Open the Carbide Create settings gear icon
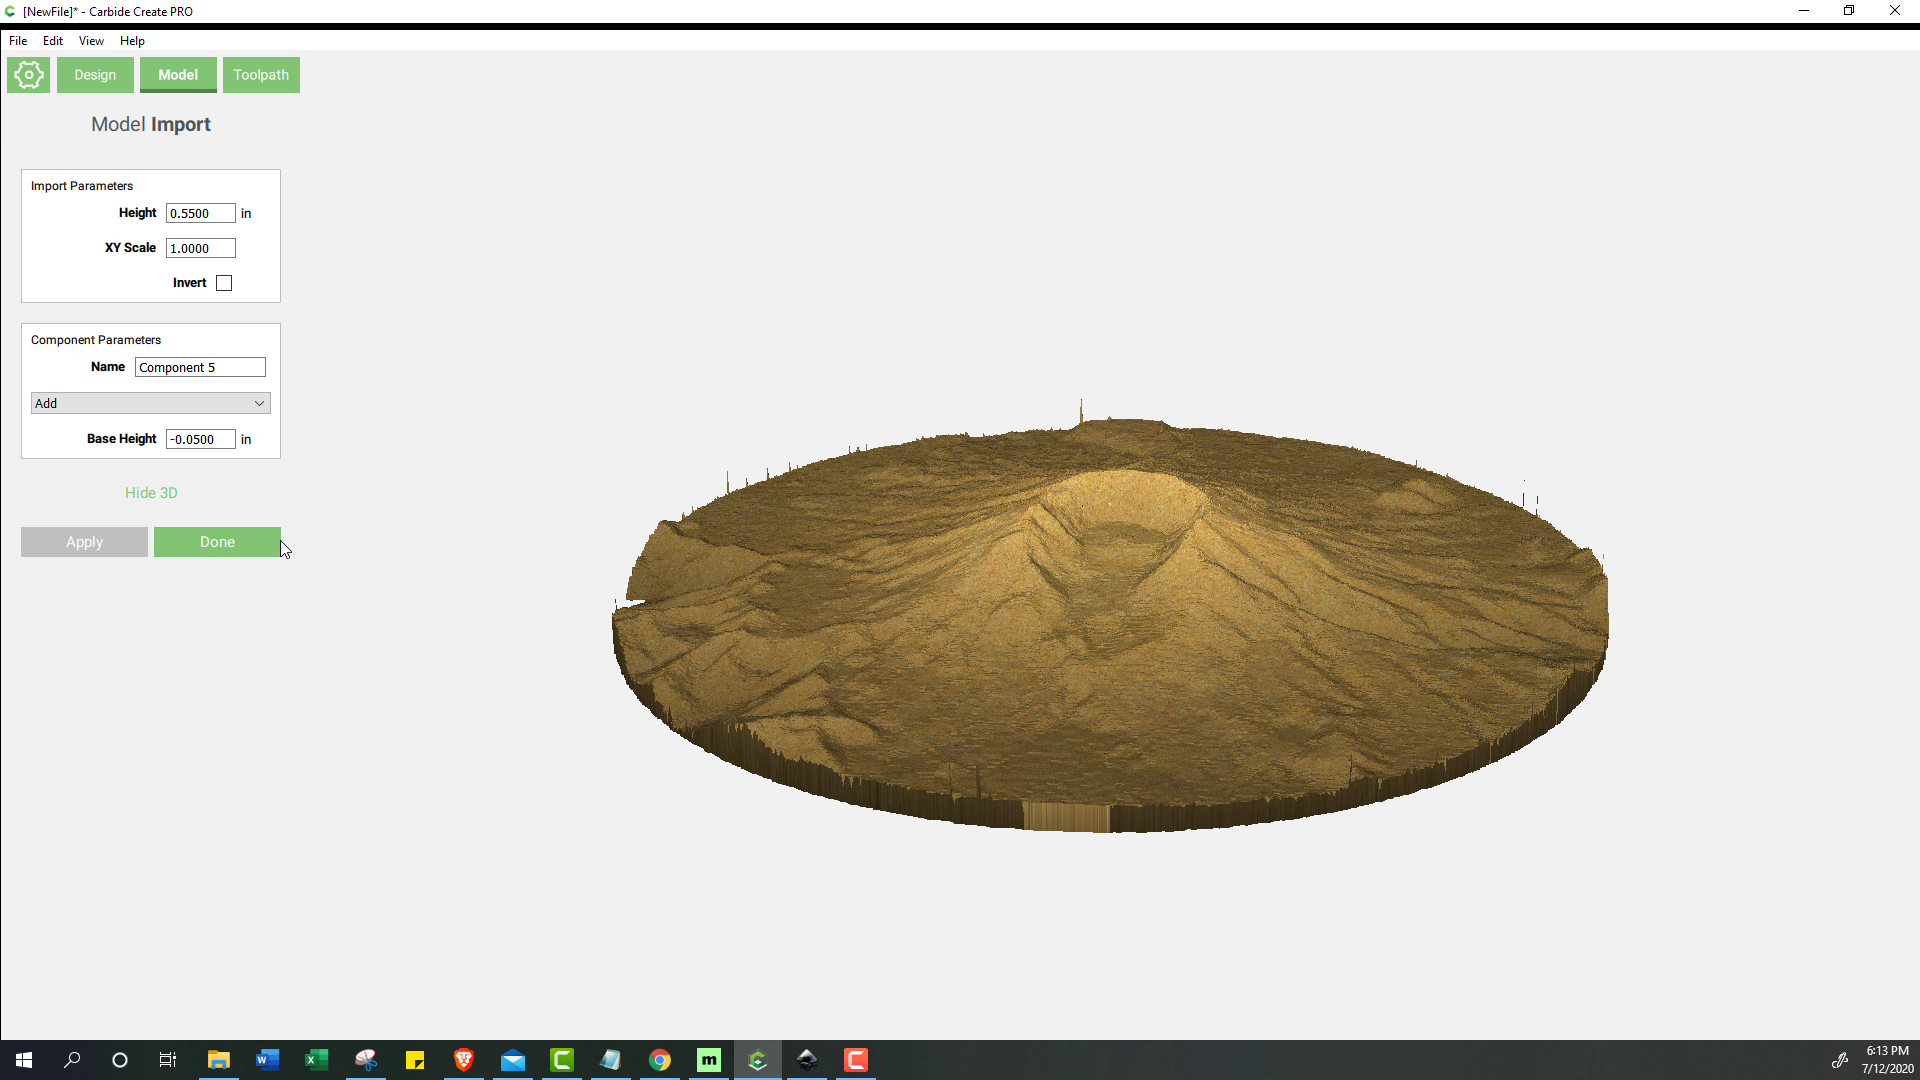 point(28,74)
